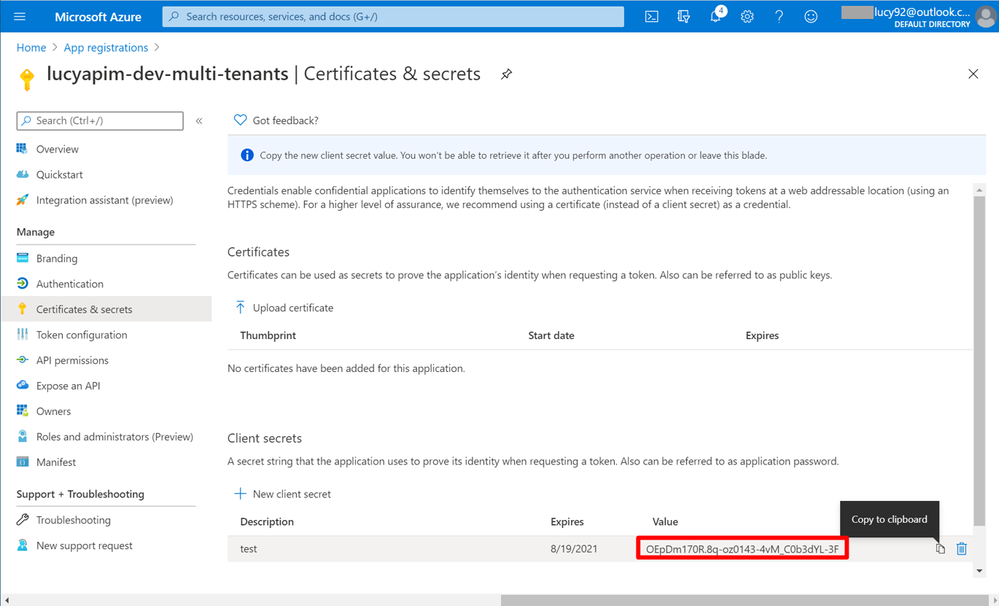The width and height of the screenshot is (999, 606).
Task: Pin this blade using the pin icon
Action: coord(507,75)
